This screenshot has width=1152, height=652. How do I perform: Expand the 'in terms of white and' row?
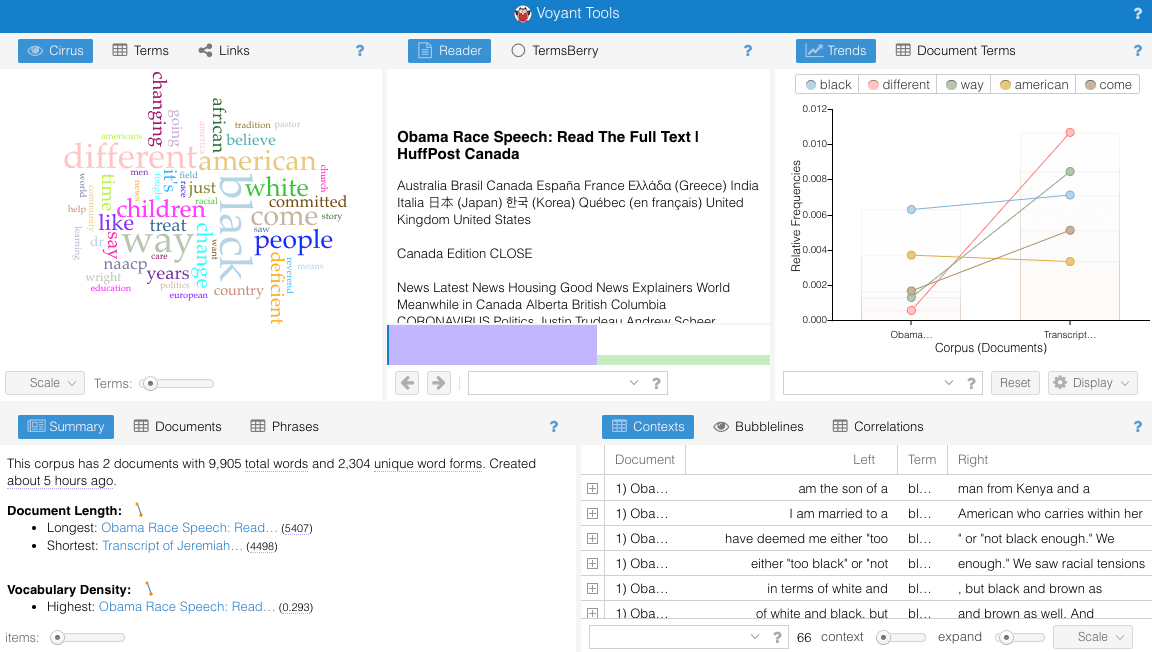592,589
